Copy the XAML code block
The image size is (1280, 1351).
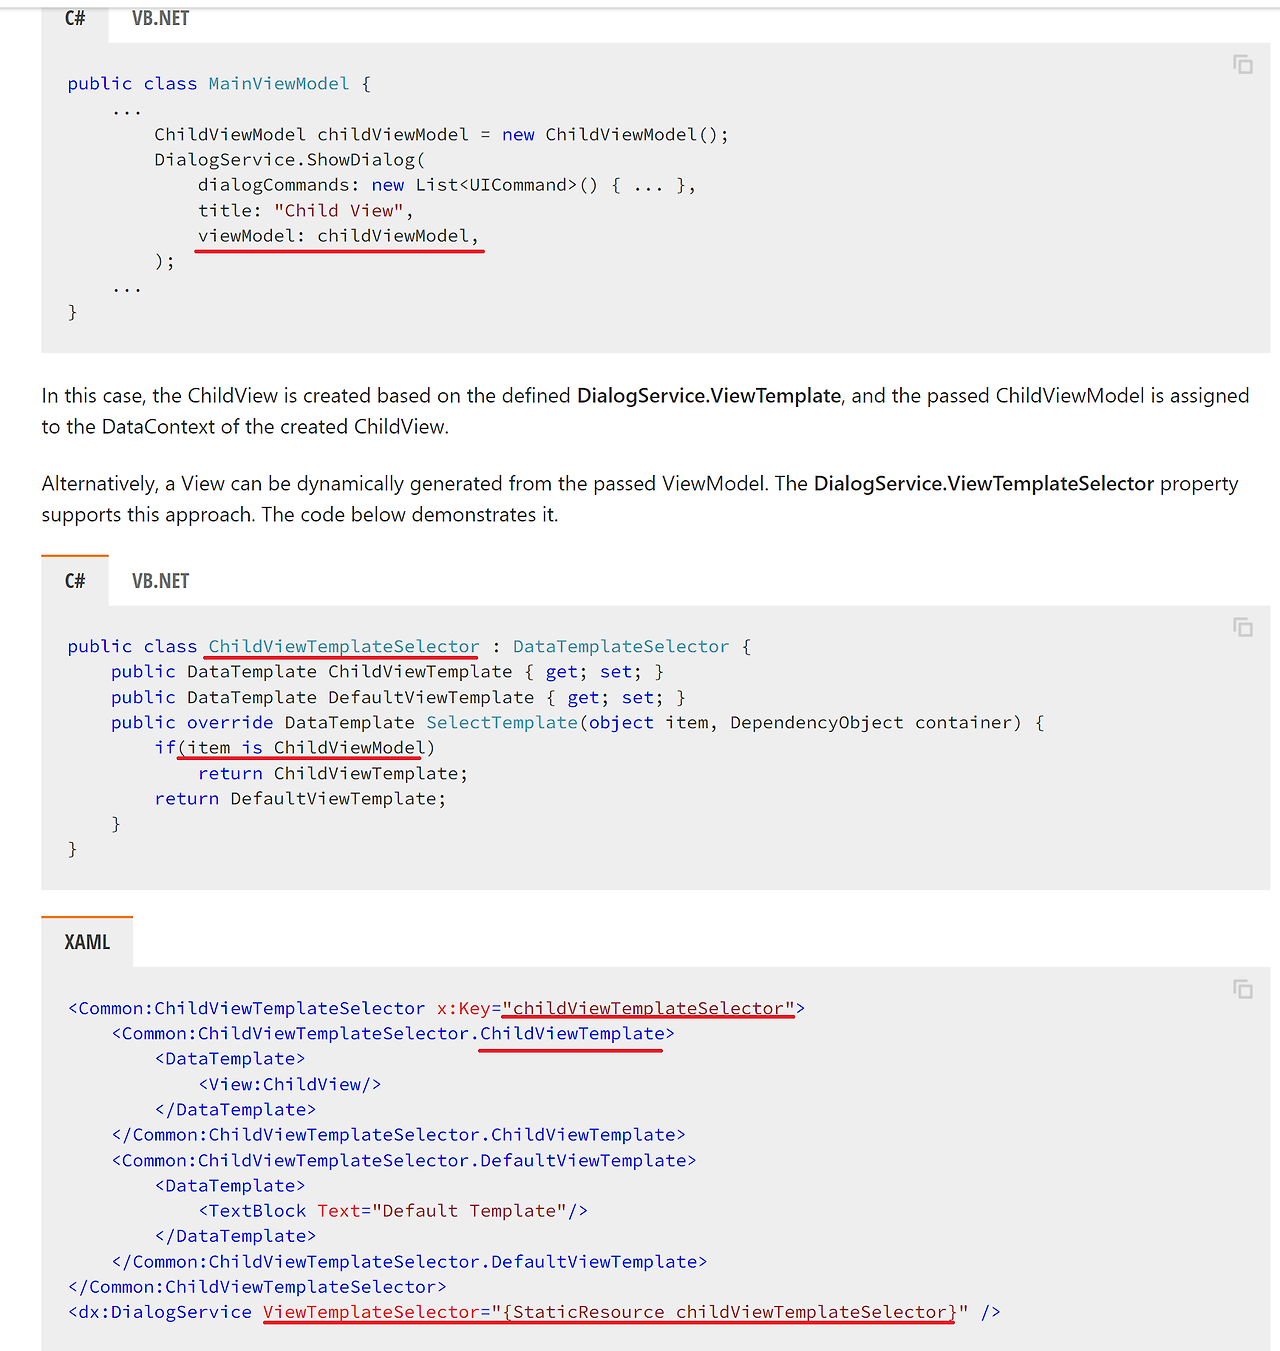(1243, 989)
